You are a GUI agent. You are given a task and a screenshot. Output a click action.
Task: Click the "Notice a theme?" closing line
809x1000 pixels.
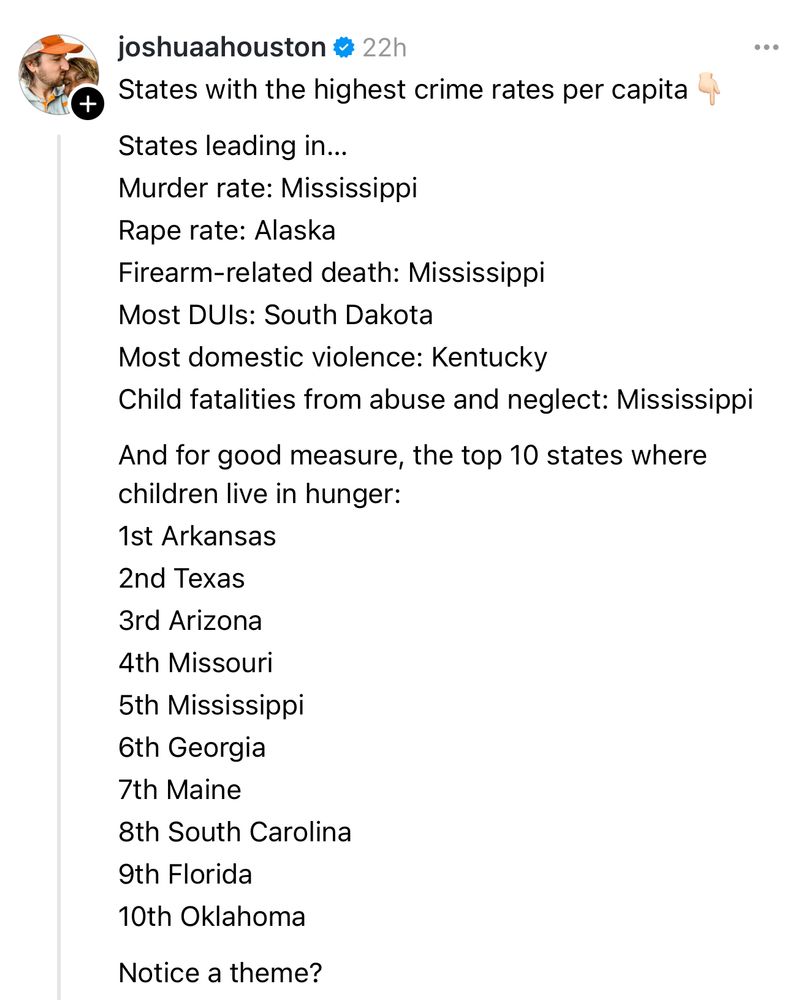pyautogui.click(x=220, y=973)
